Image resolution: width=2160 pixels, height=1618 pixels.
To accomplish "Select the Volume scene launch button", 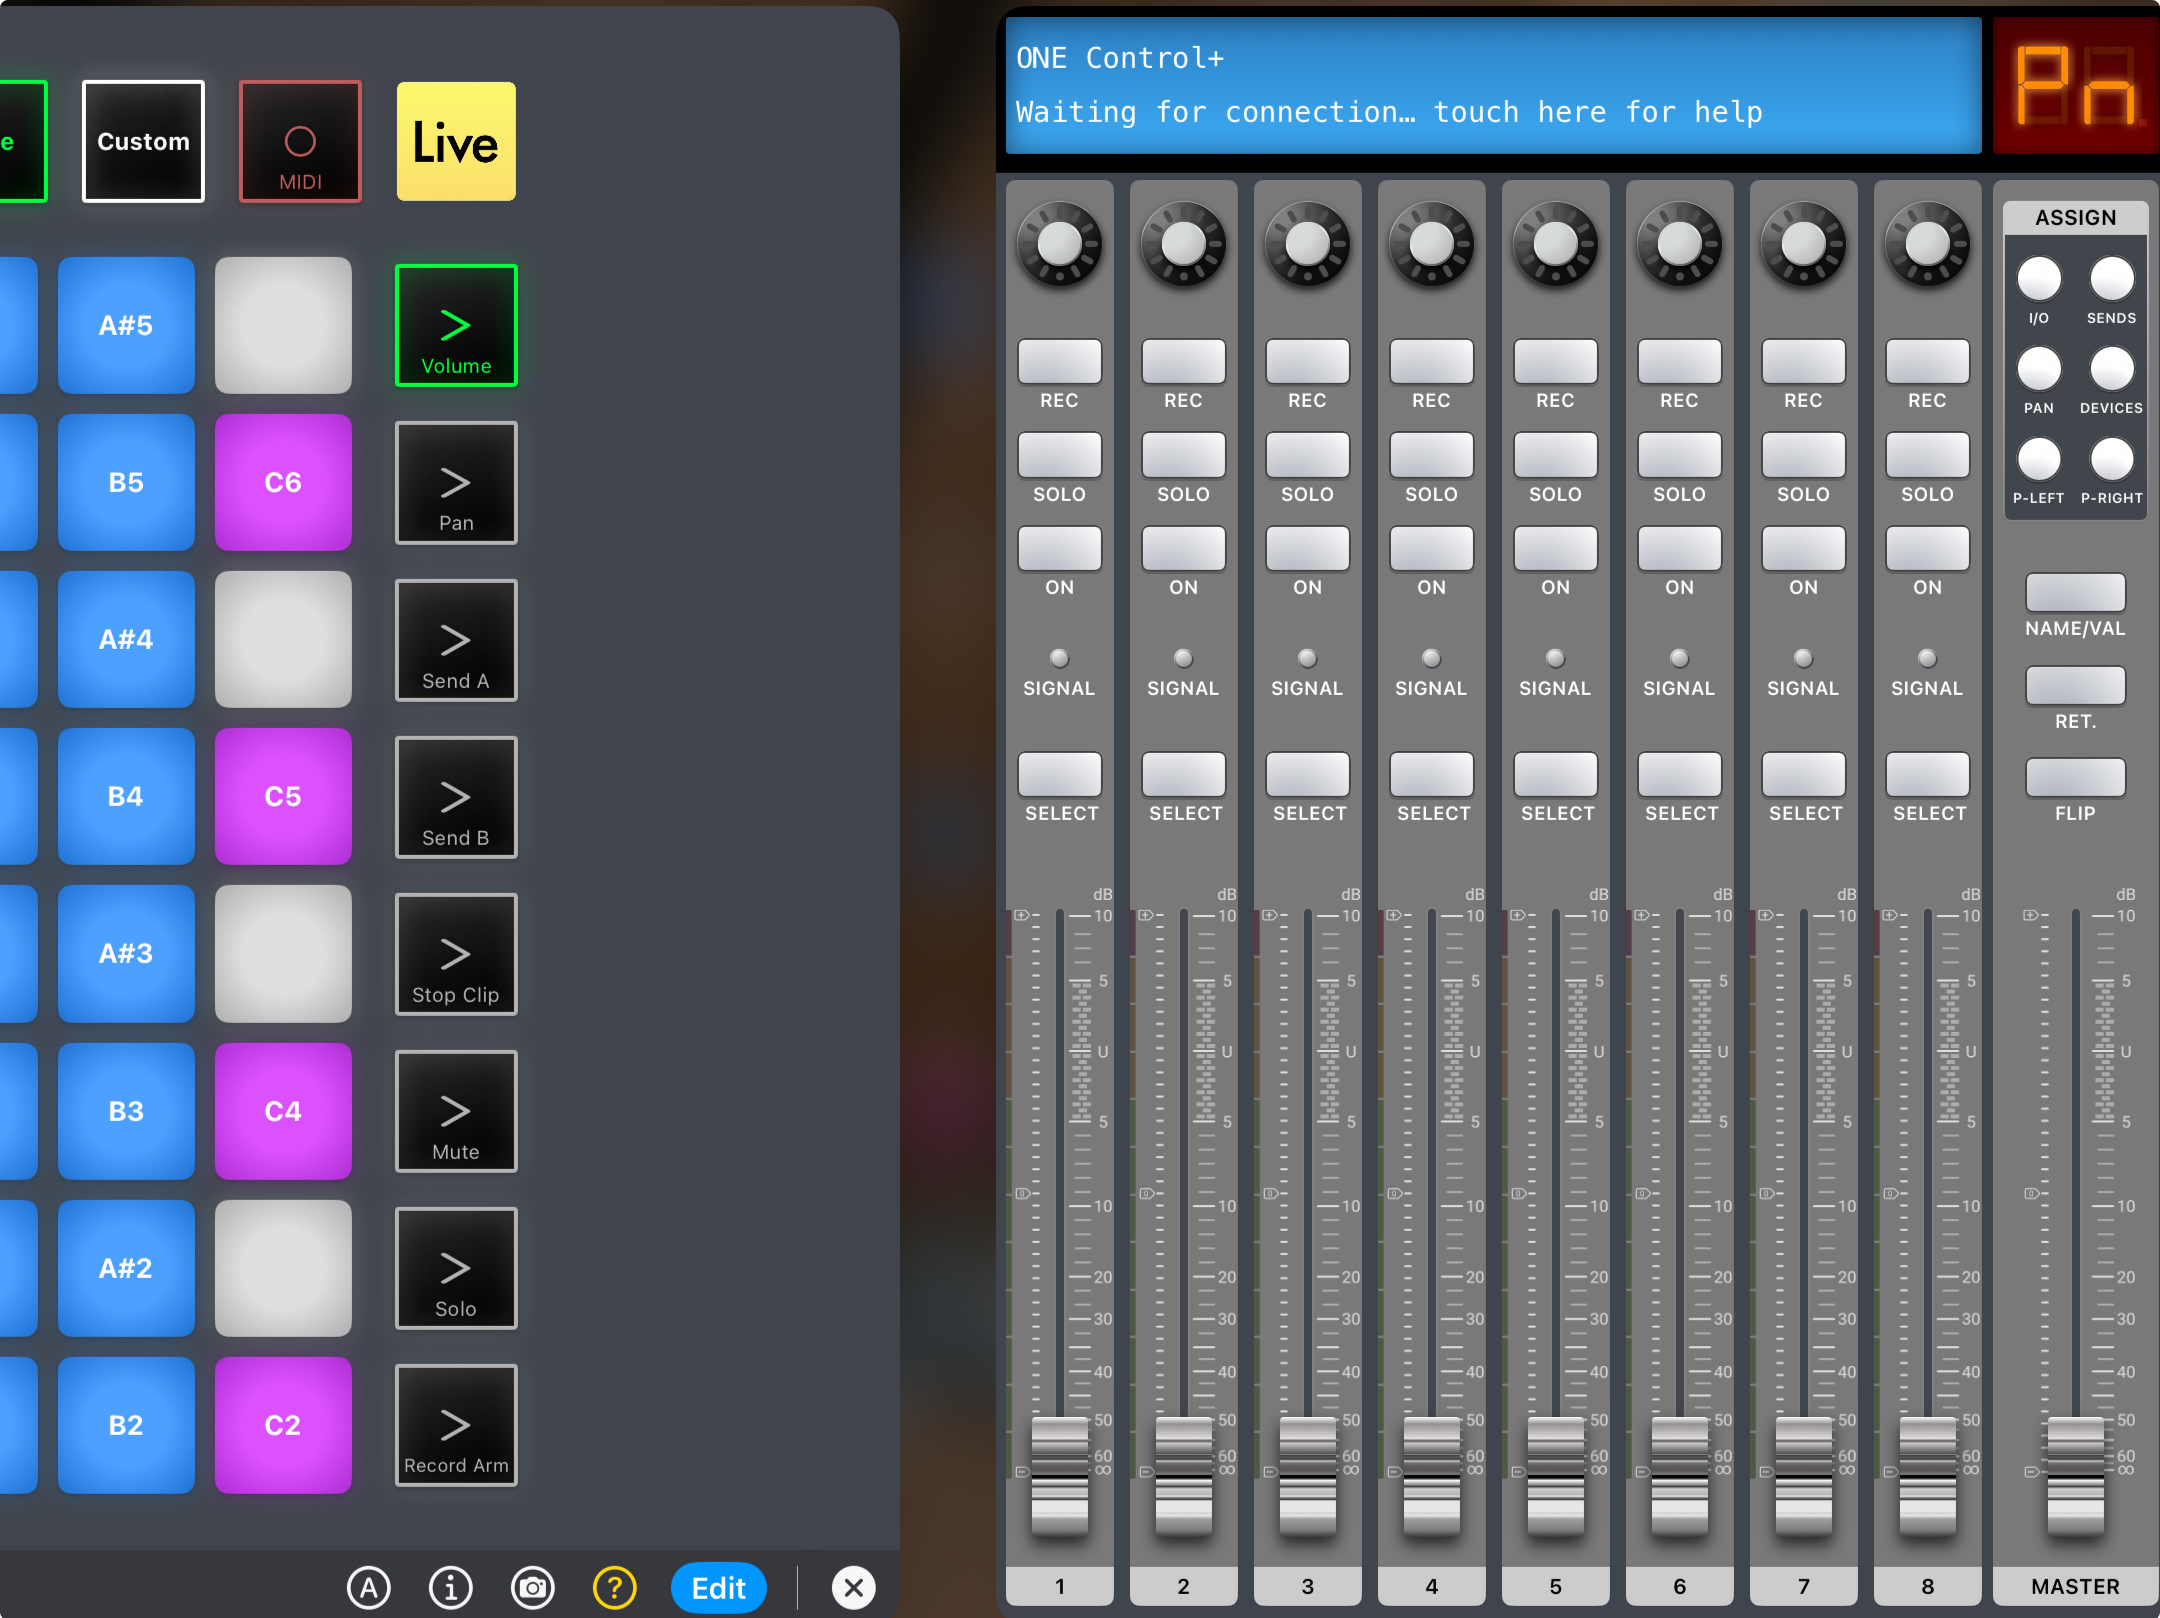I will tap(456, 325).
